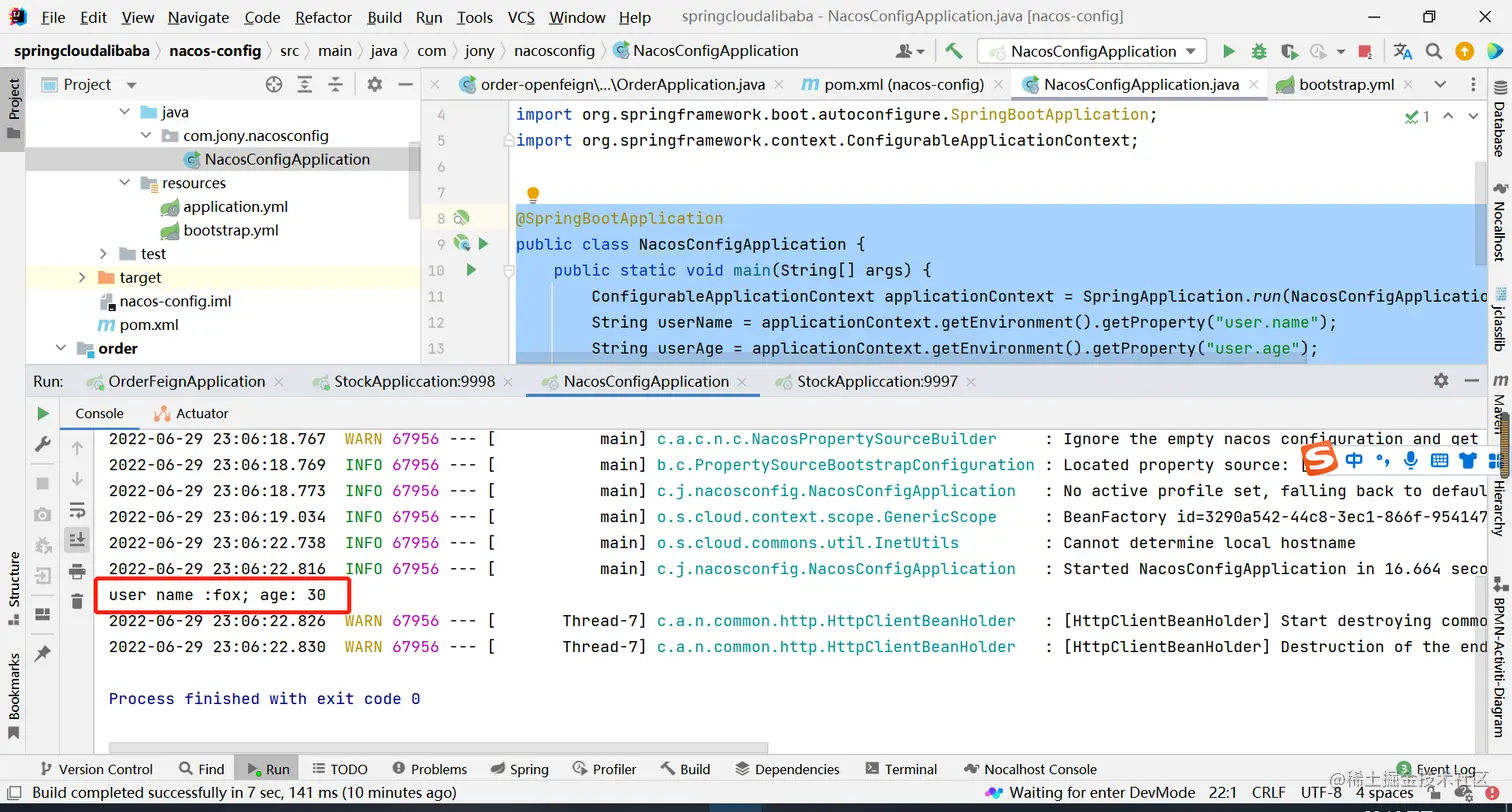1512x812 pixels.
Task: Open Run panel settings gear
Action: pos(1441,381)
